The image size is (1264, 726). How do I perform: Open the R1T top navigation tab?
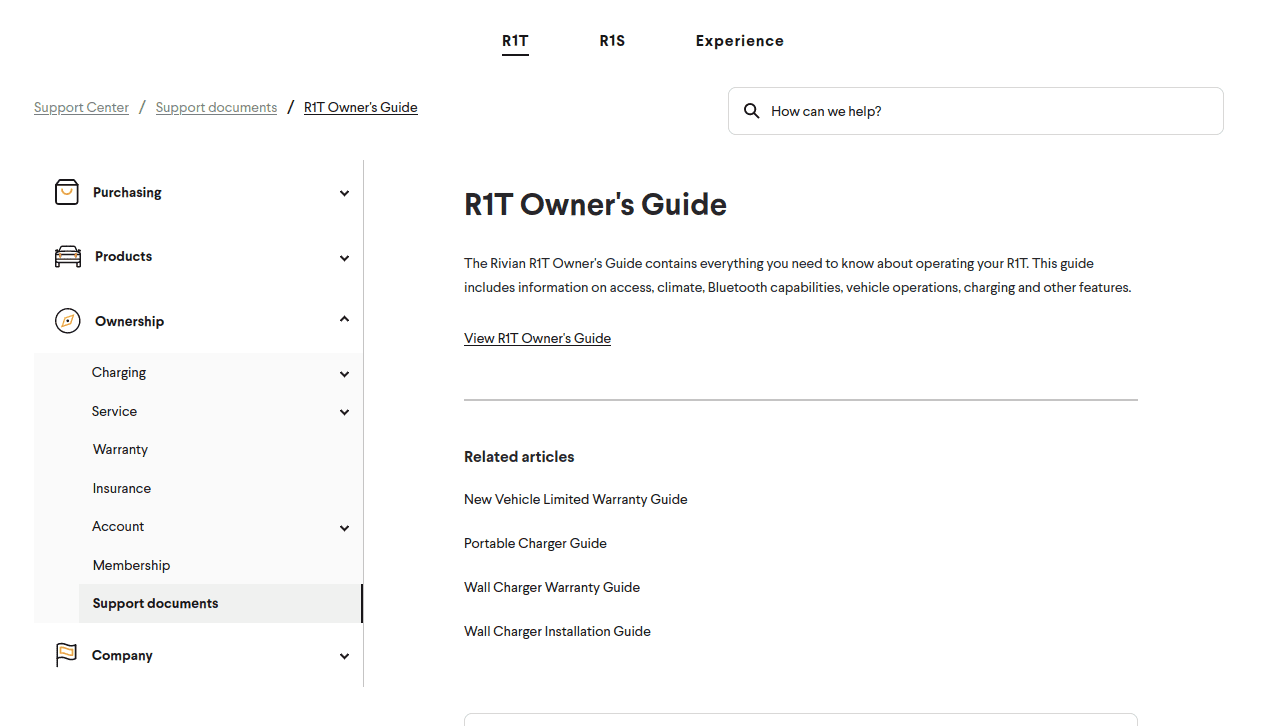[515, 41]
